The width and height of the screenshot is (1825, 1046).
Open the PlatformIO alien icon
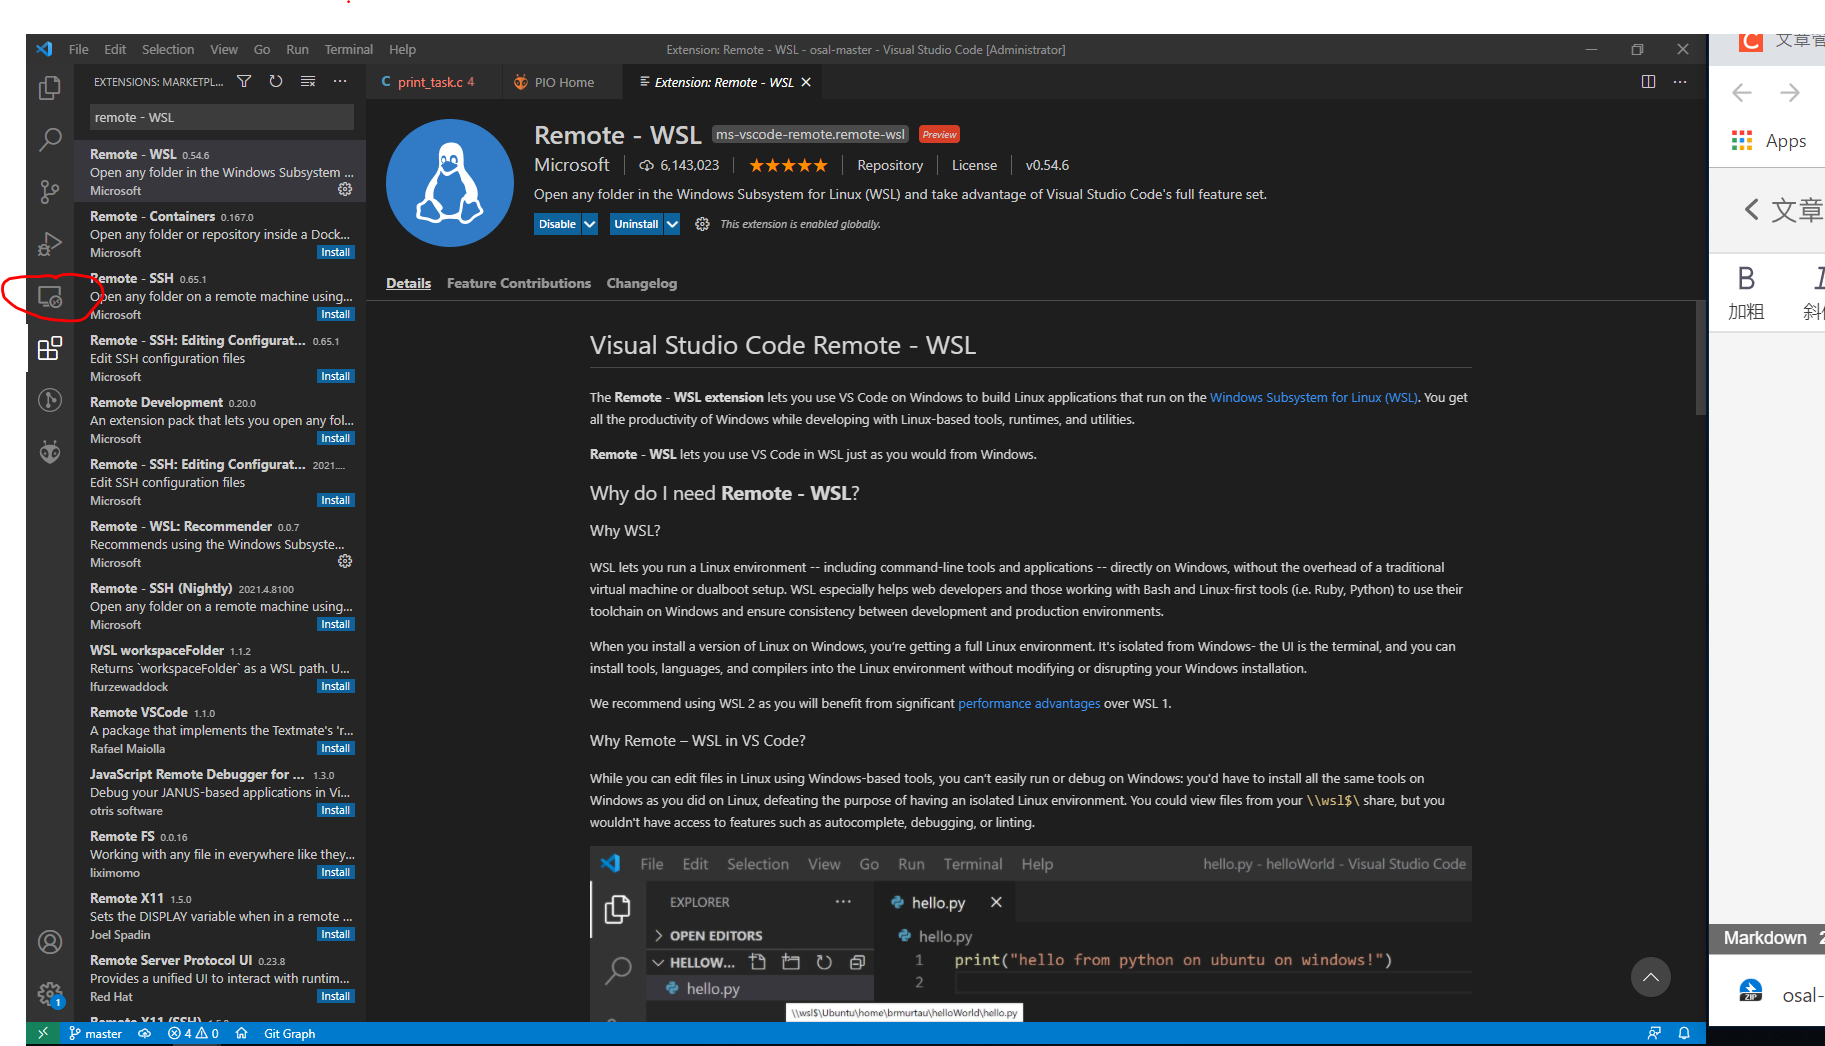[49, 452]
